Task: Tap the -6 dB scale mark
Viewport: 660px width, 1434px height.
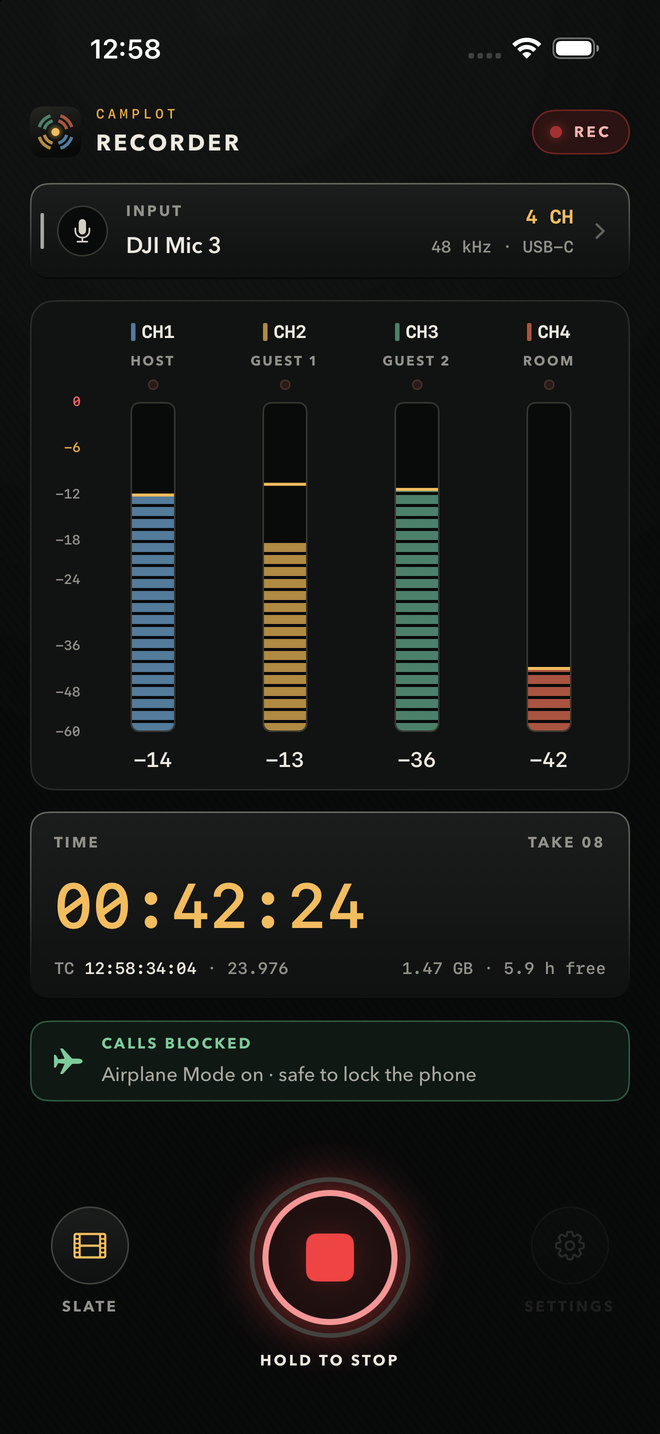Action: coord(72,448)
